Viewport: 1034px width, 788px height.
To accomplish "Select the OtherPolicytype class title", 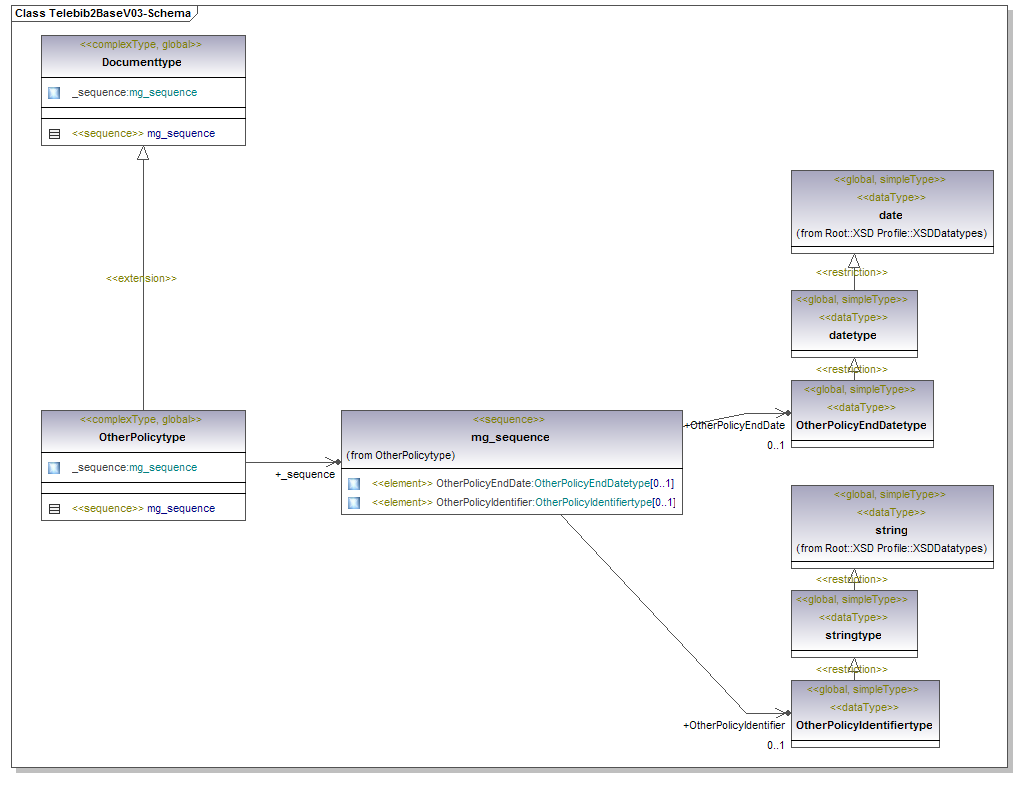I will (142, 437).
